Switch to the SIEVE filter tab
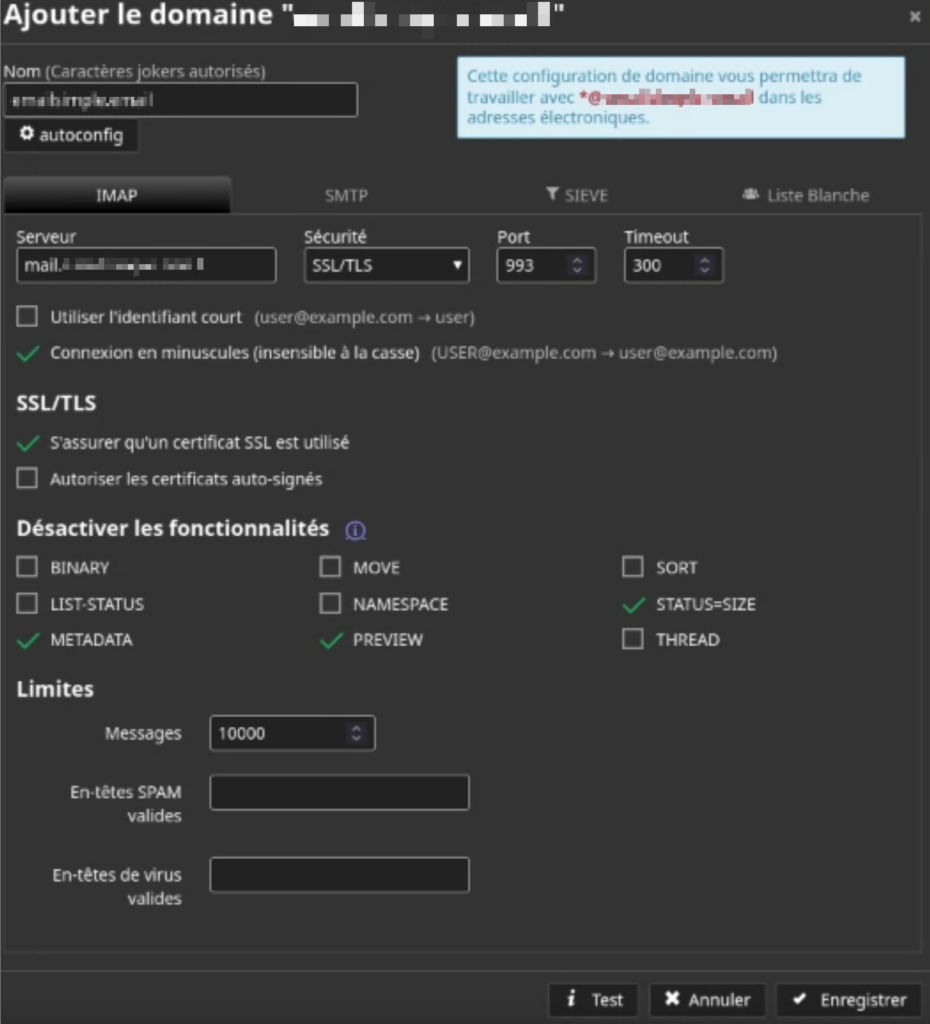 [x=577, y=195]
